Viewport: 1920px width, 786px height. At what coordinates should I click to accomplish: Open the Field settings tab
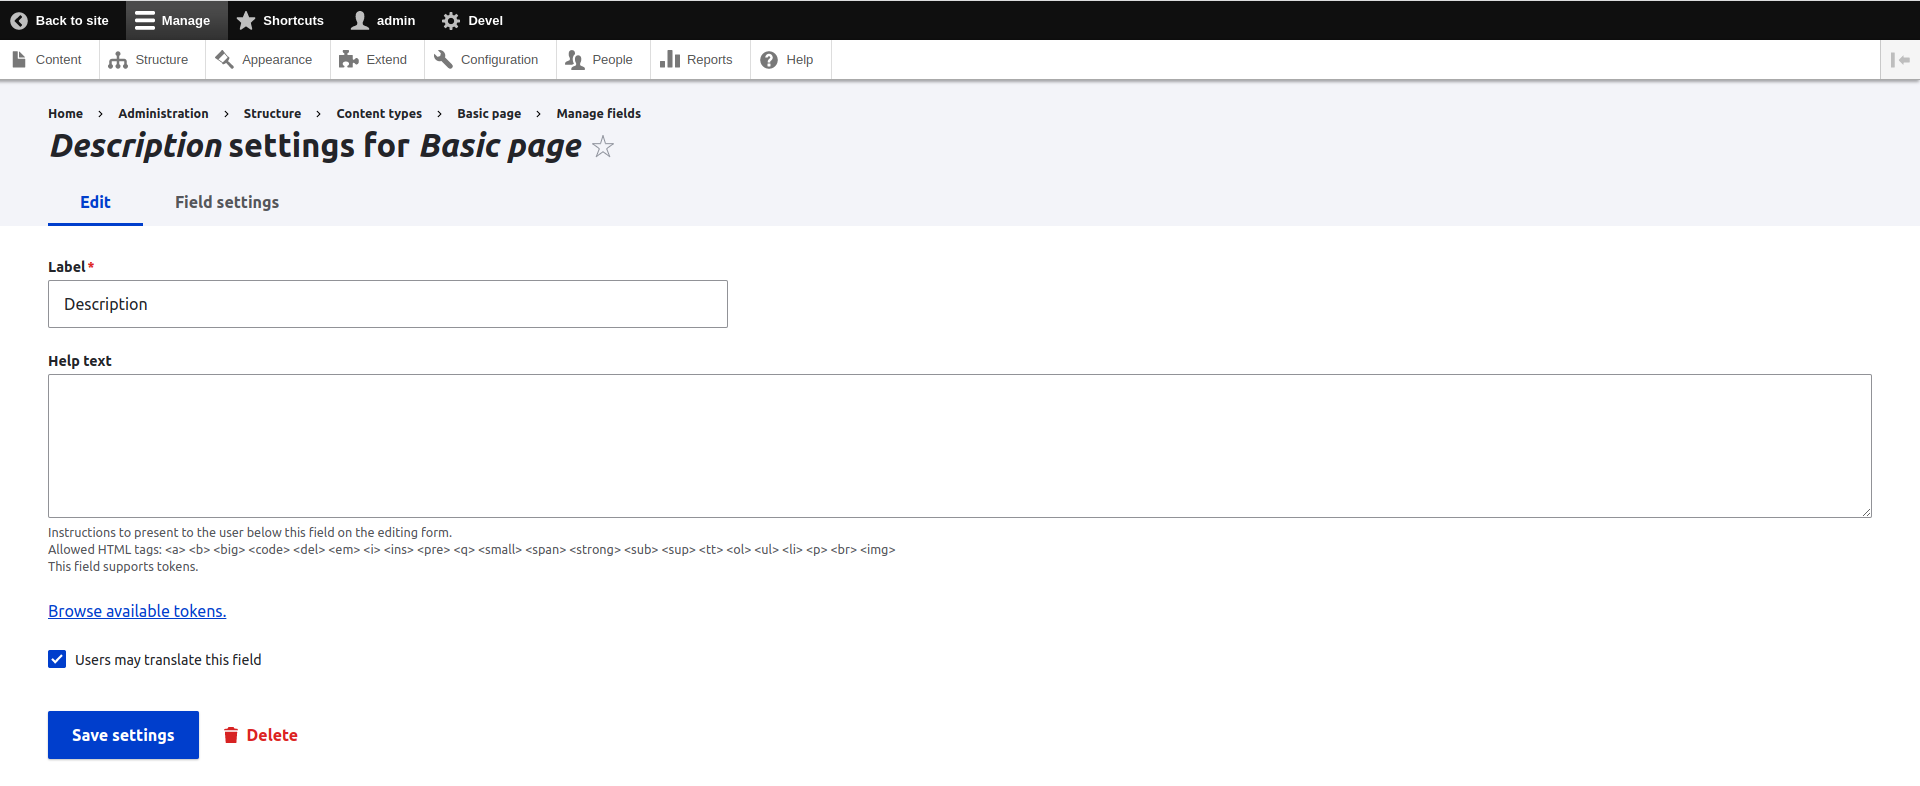[227, 202]
